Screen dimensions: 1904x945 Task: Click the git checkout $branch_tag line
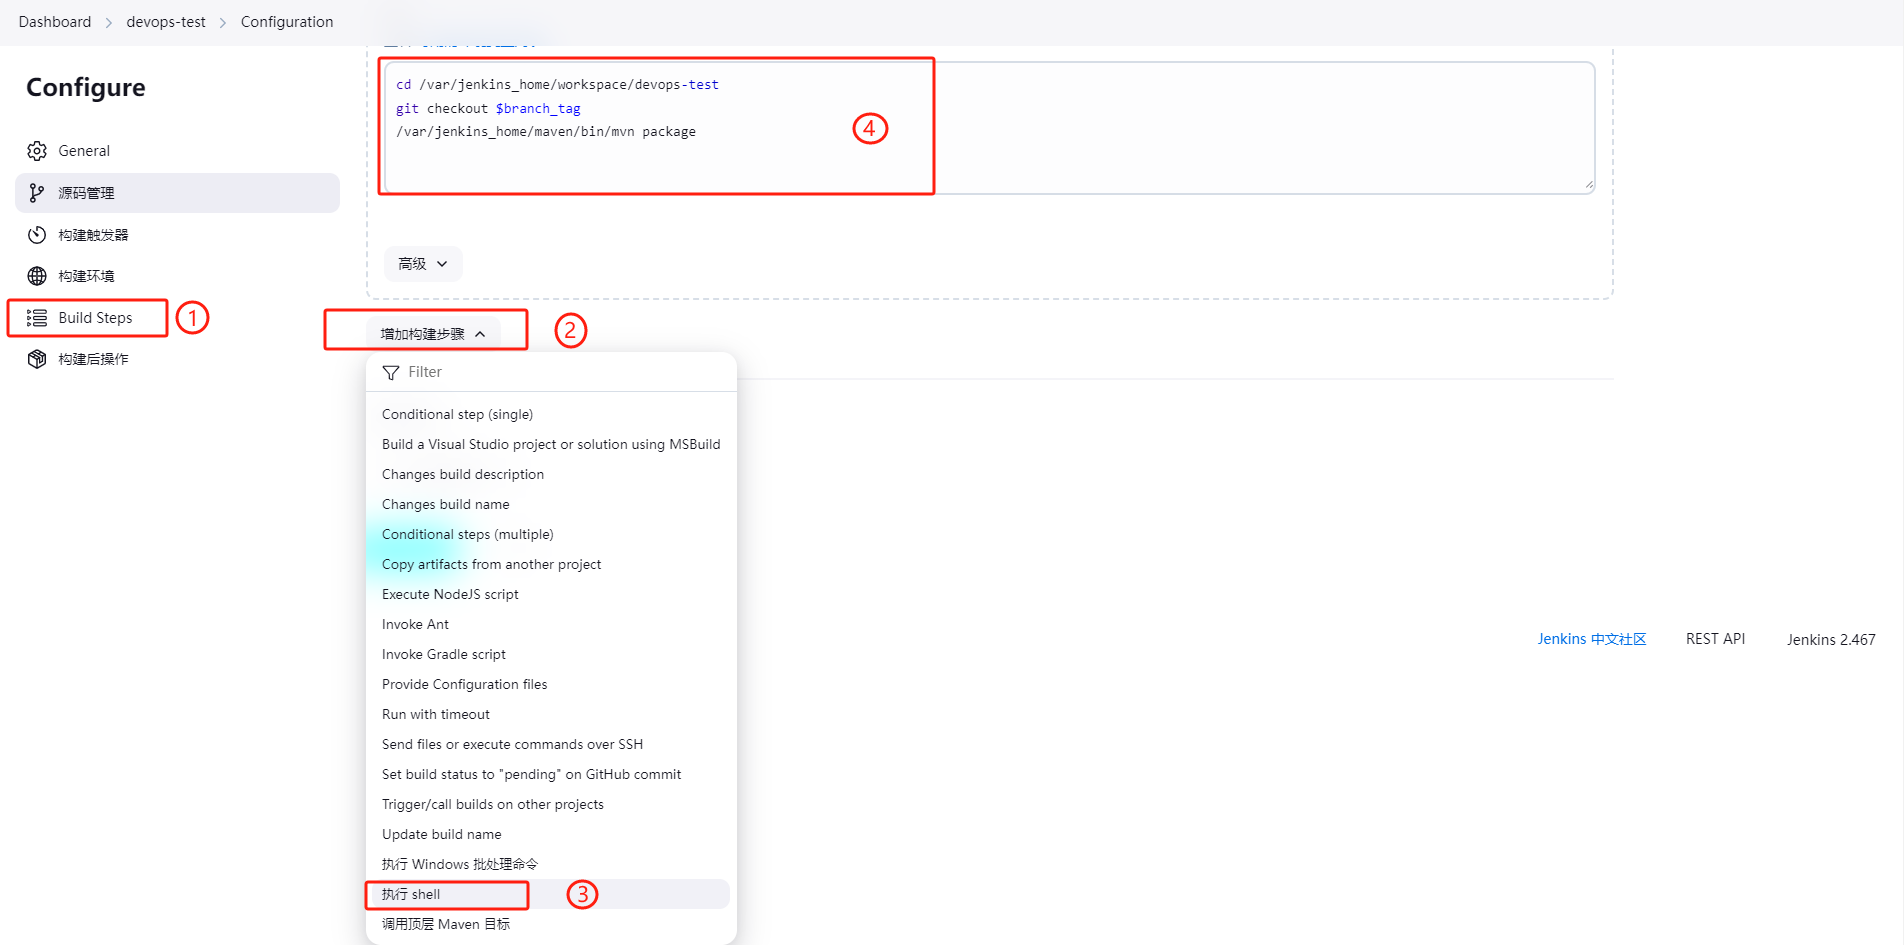point(488,108)
